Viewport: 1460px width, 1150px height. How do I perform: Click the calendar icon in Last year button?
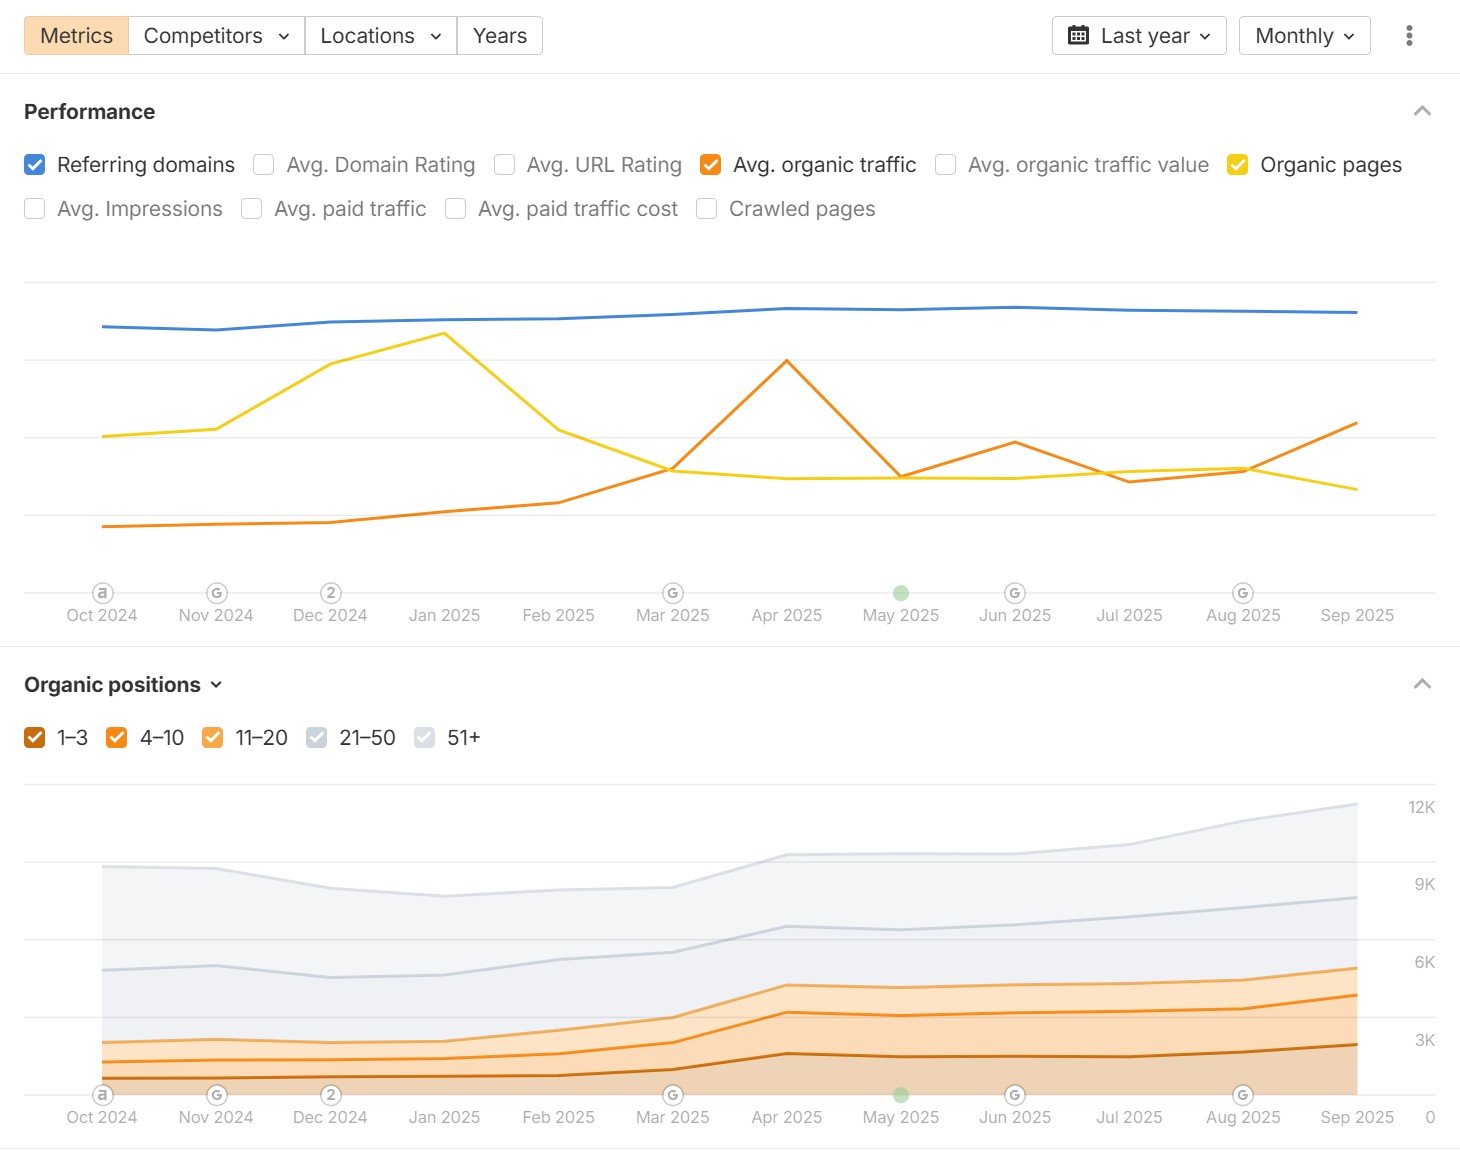1078,36
